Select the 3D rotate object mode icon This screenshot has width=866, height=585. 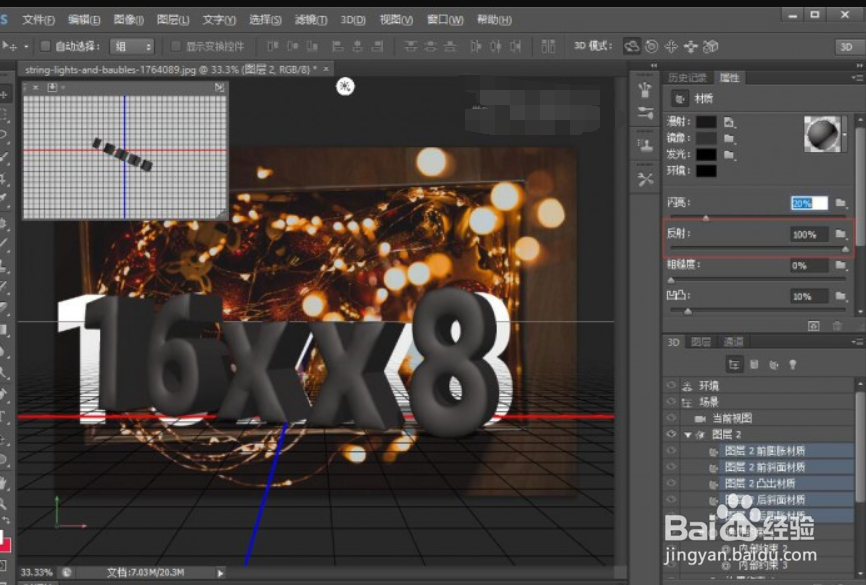pos(631,46)
